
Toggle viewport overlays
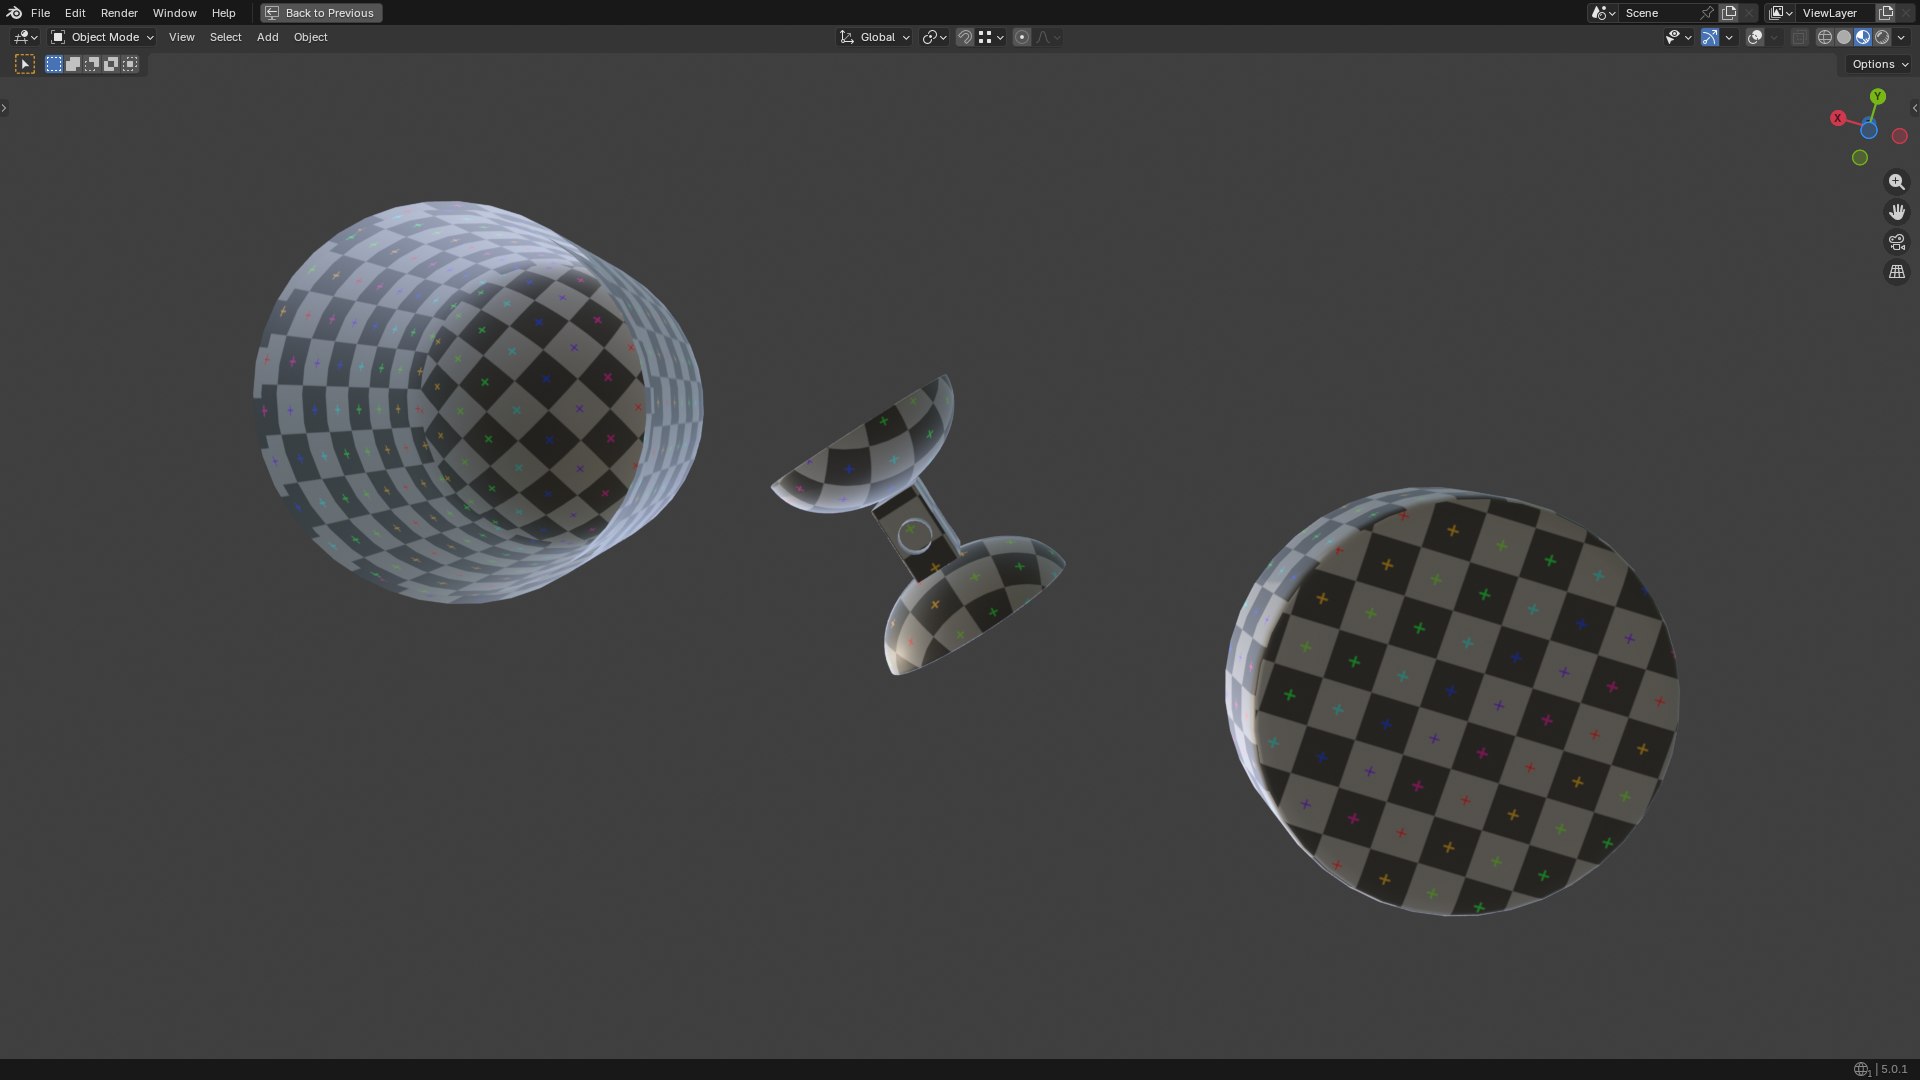tap(1755, 37)
